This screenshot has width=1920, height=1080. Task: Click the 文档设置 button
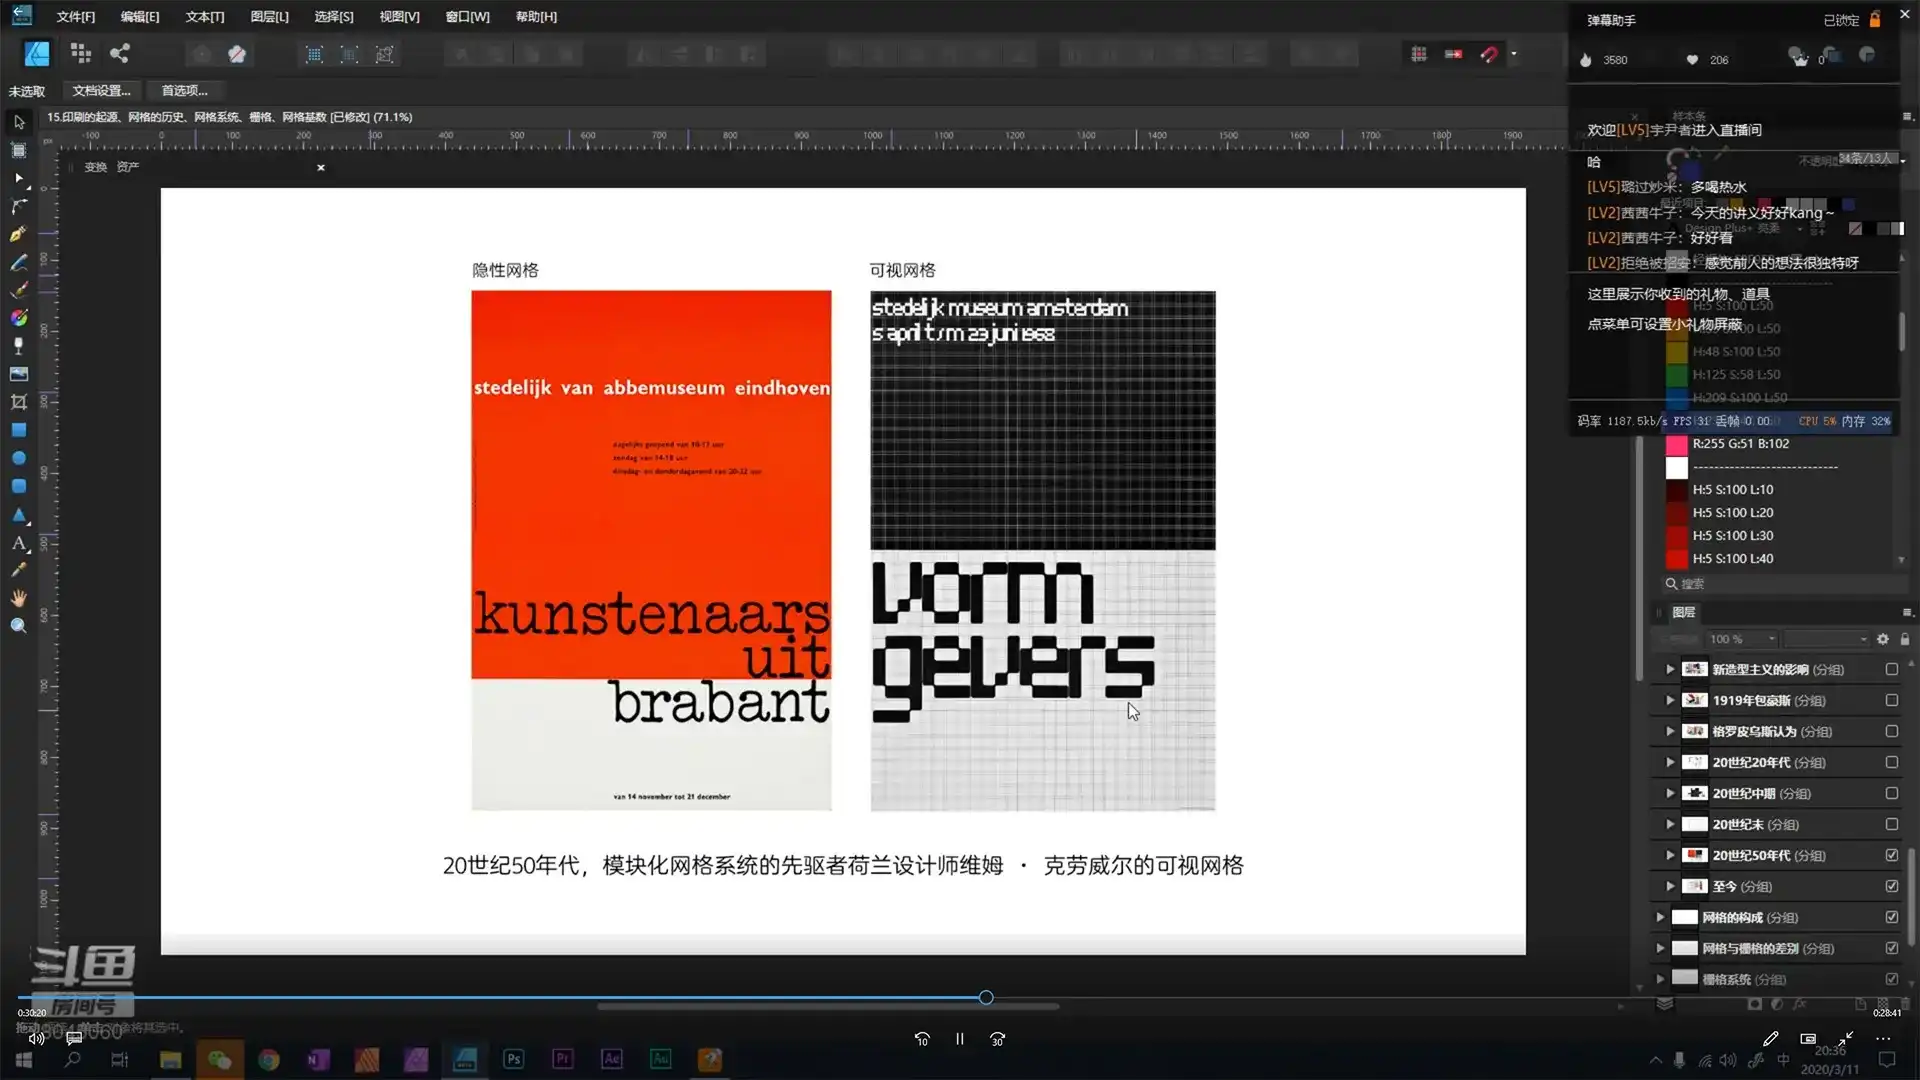coord(101,90)
